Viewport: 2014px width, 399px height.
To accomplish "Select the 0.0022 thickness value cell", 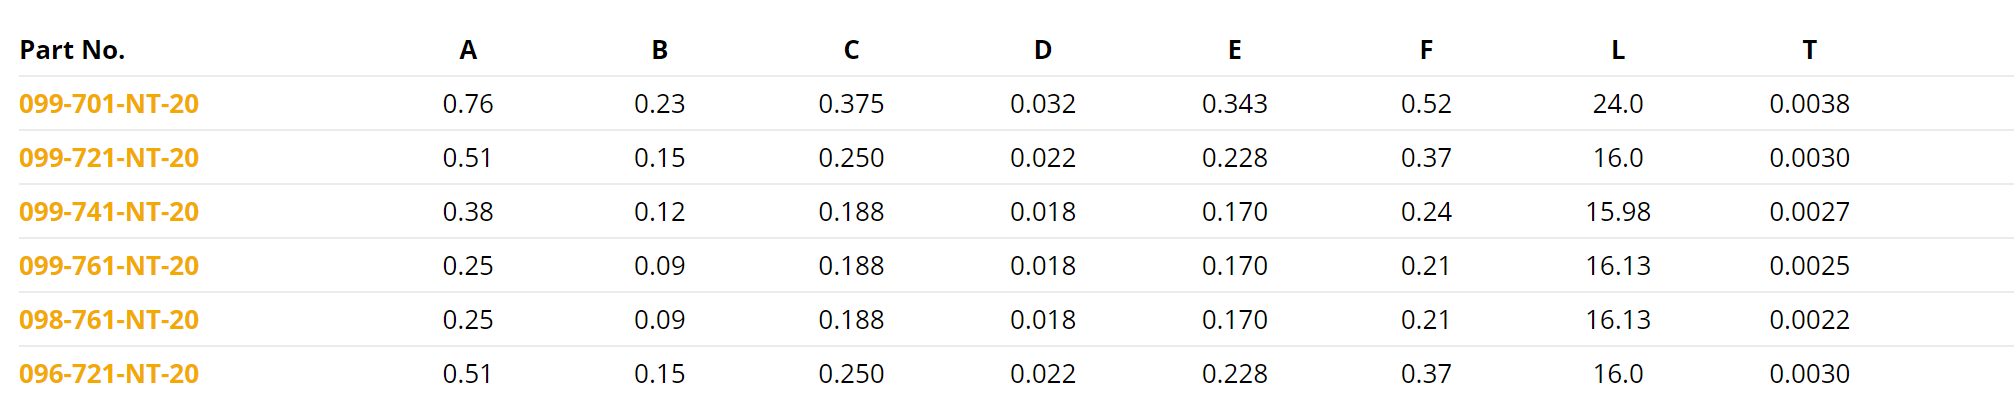I will tap(1810, 320).
